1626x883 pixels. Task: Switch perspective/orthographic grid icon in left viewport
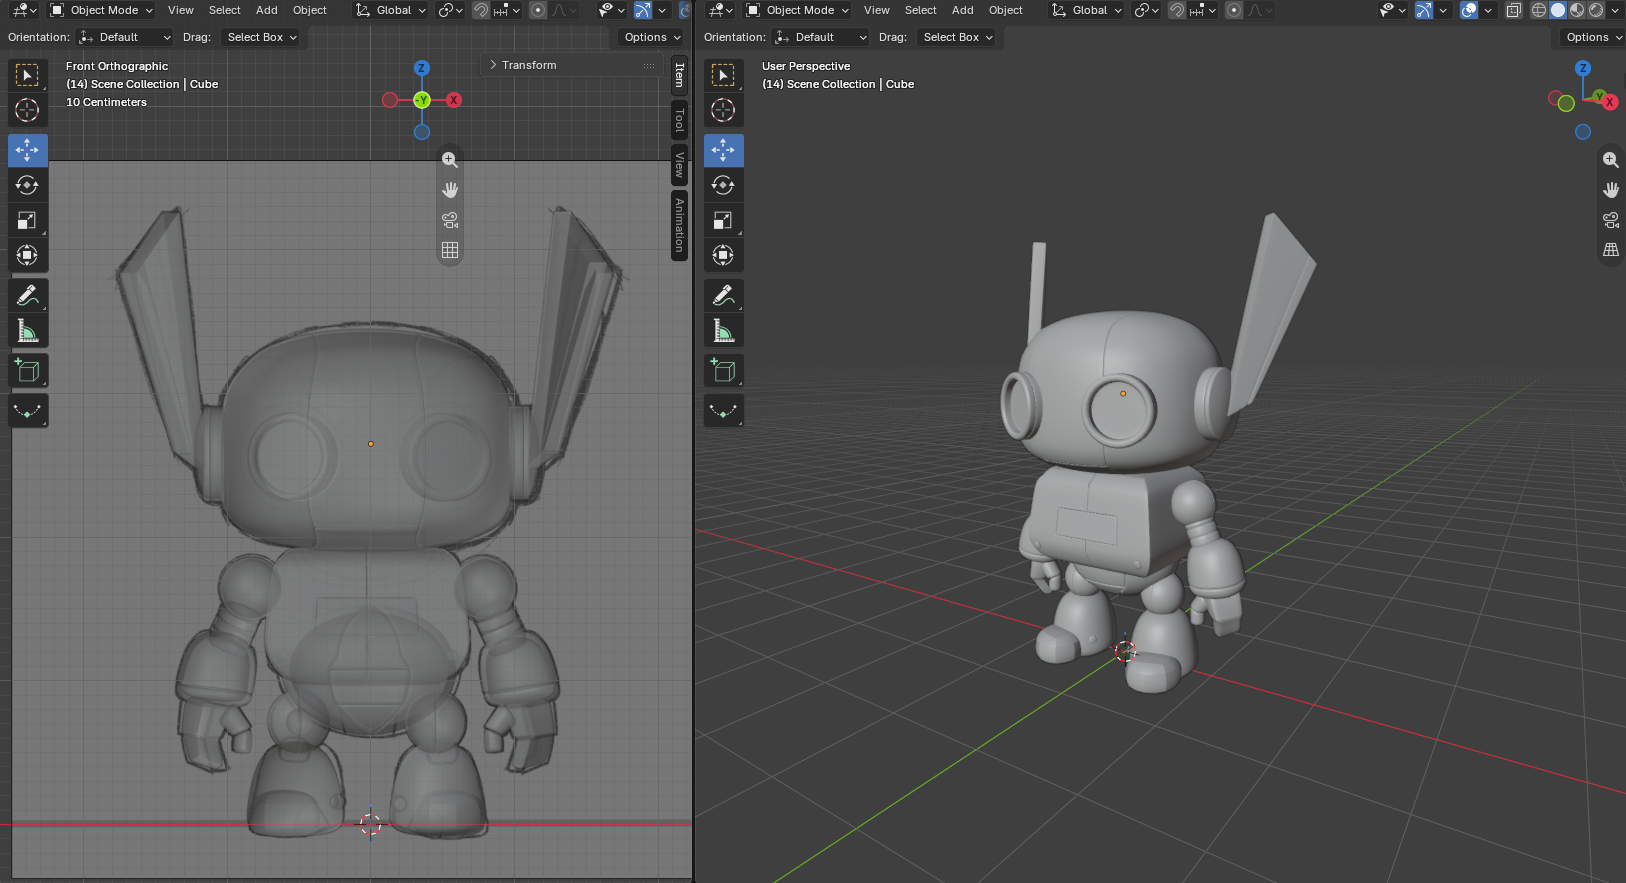point(450,250)
